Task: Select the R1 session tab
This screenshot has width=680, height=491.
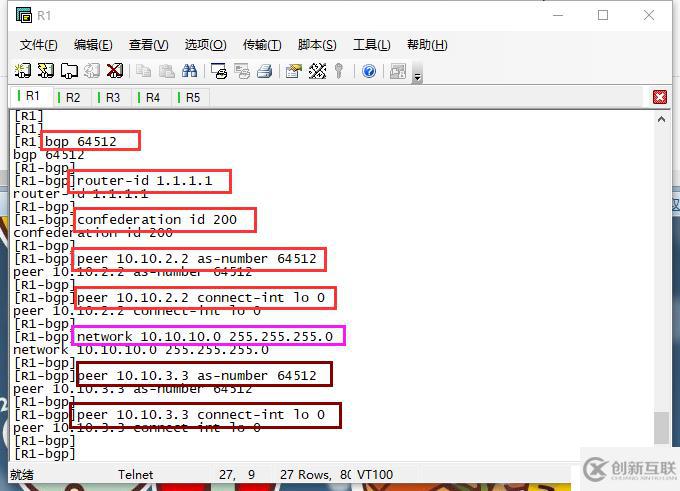Action: click(31, 96)
